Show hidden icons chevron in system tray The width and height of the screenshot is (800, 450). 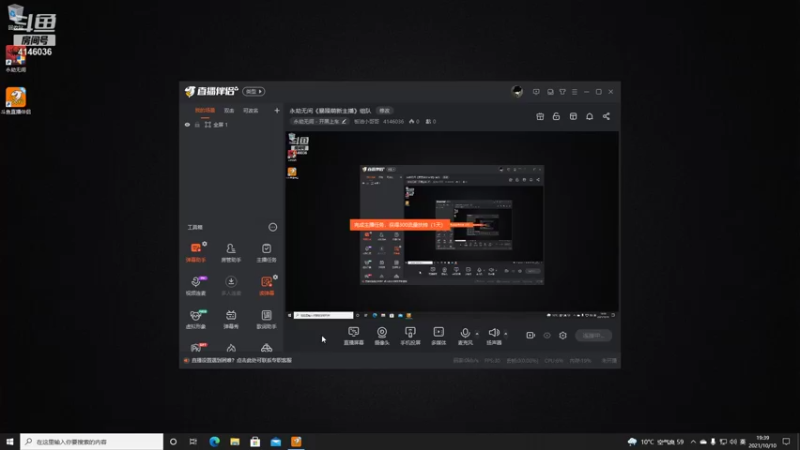click(693, 442)
